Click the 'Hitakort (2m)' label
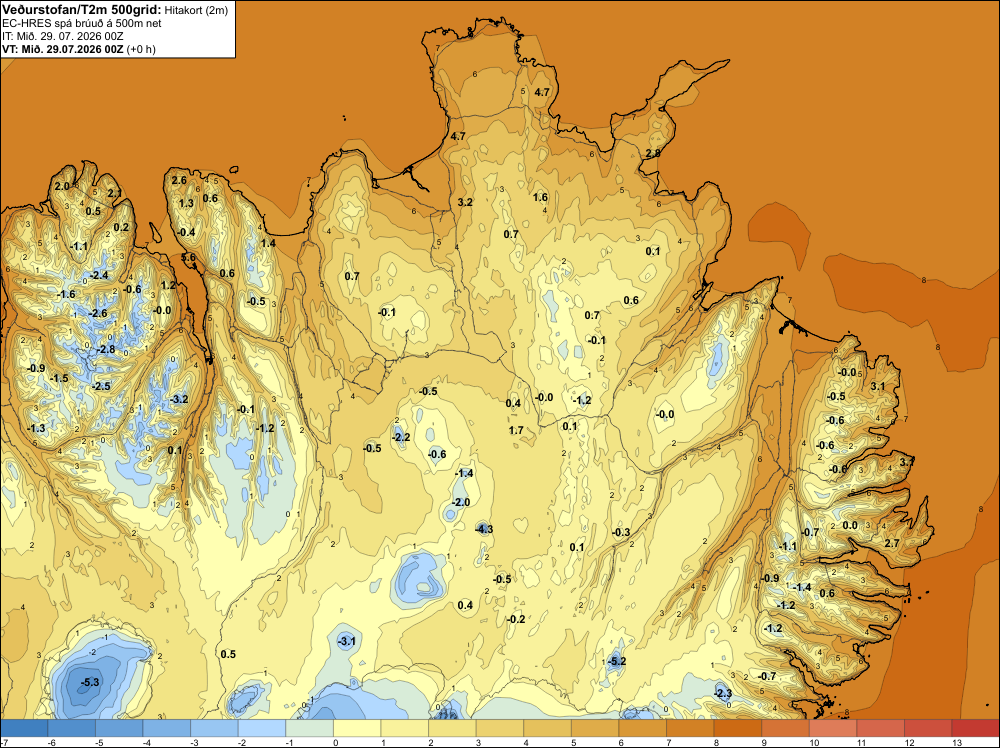The height and width of the screenshot is (748, 1000). (196, 10)
